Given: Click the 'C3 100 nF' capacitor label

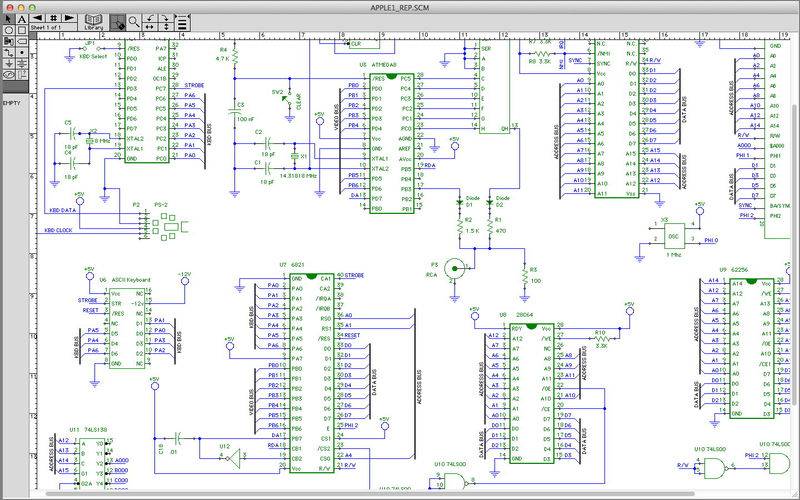Looking at the screenshot, I should click(244, 112).
